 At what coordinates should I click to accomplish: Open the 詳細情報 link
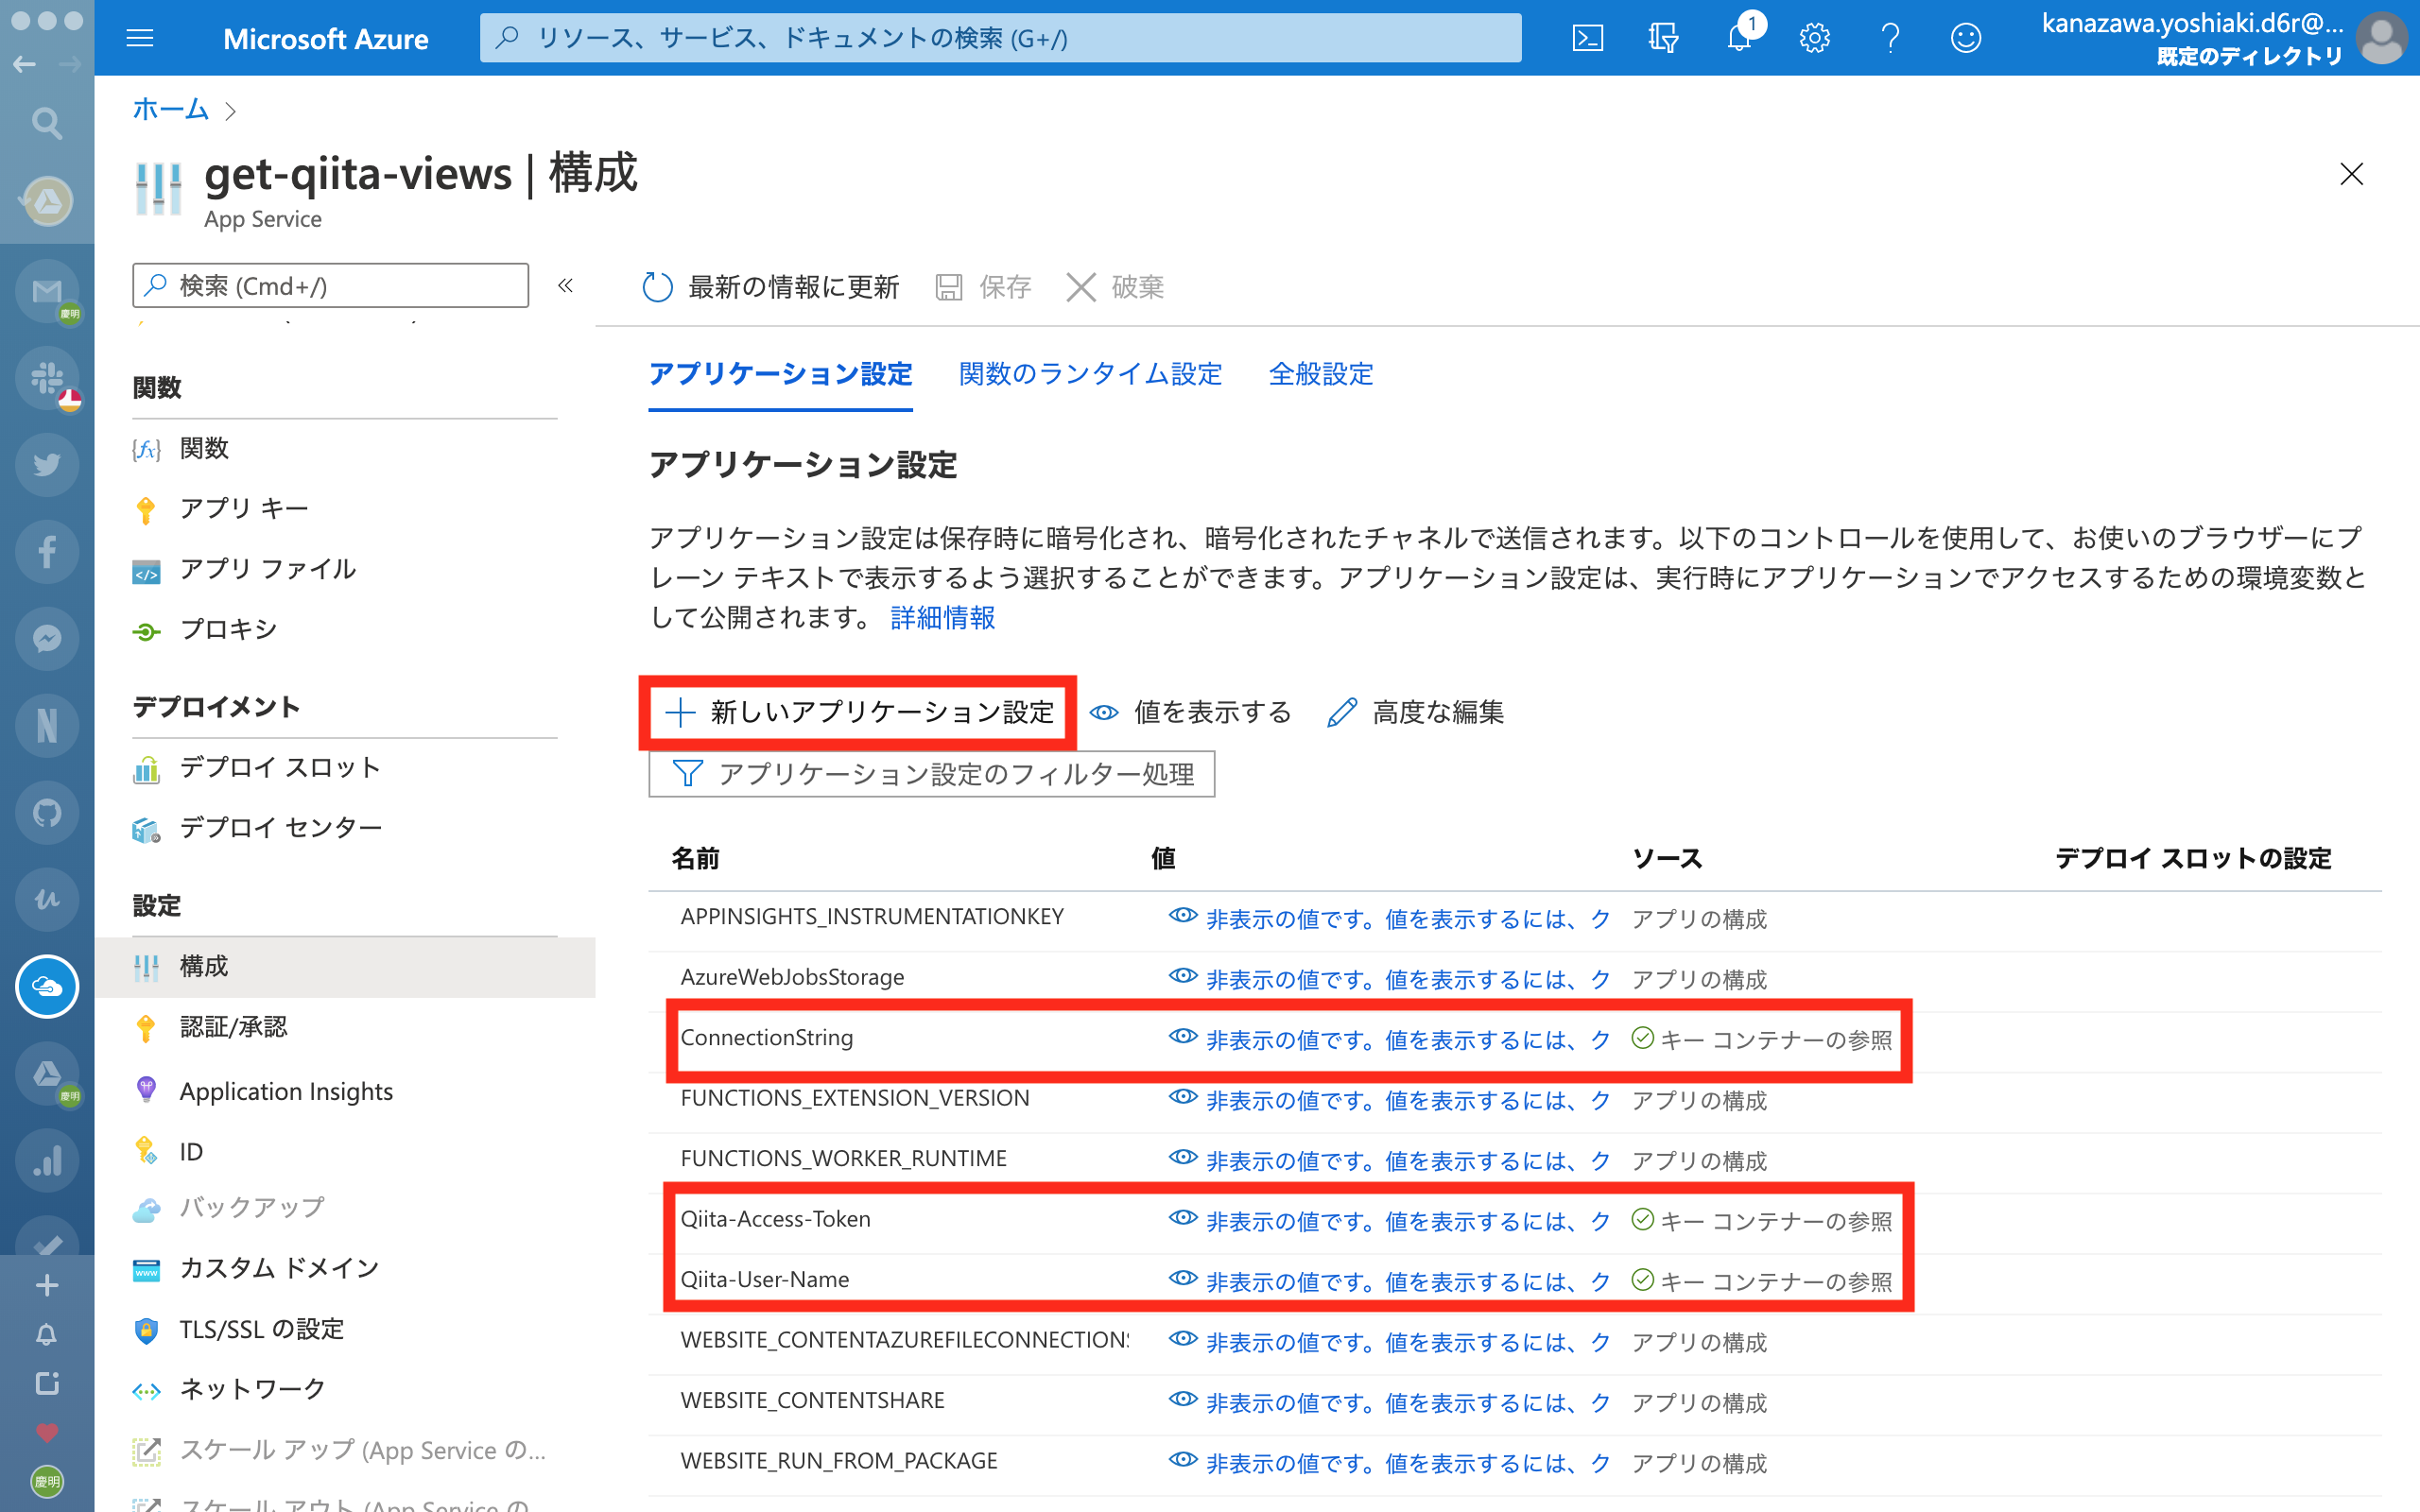click(x=942, y=618)
